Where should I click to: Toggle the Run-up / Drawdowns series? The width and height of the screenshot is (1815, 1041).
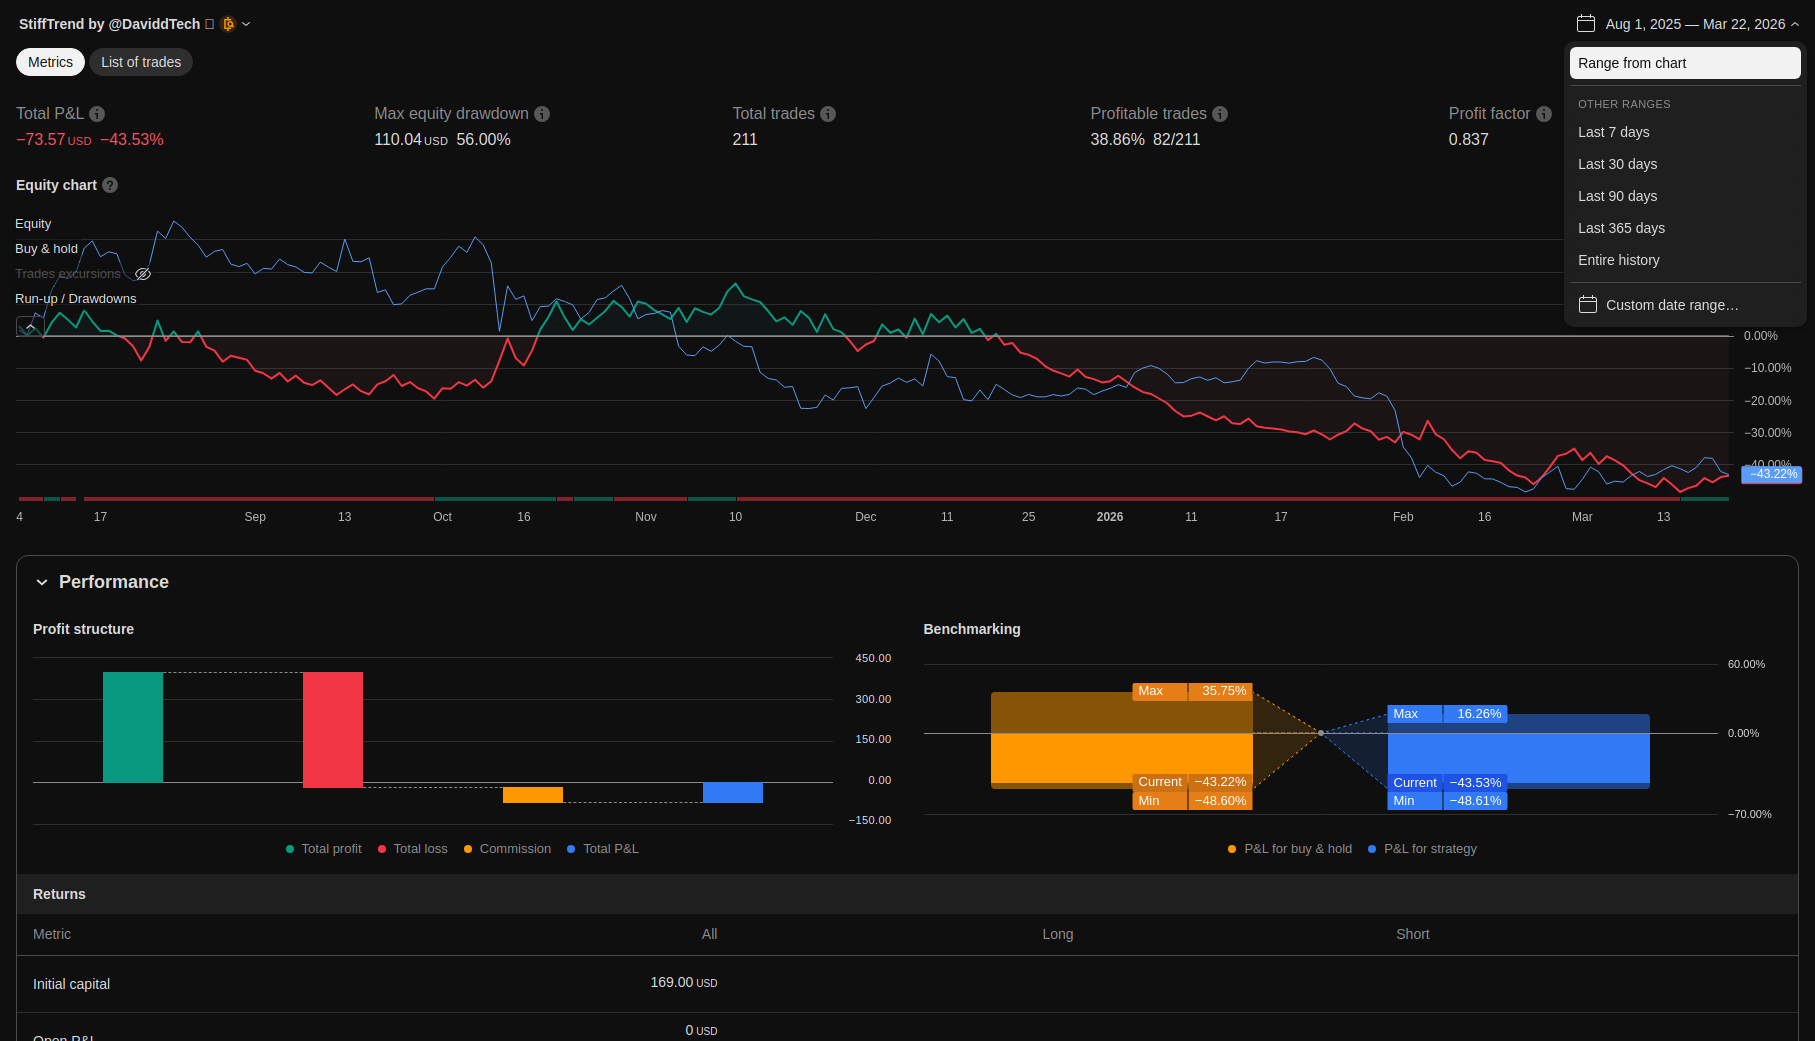75,299
